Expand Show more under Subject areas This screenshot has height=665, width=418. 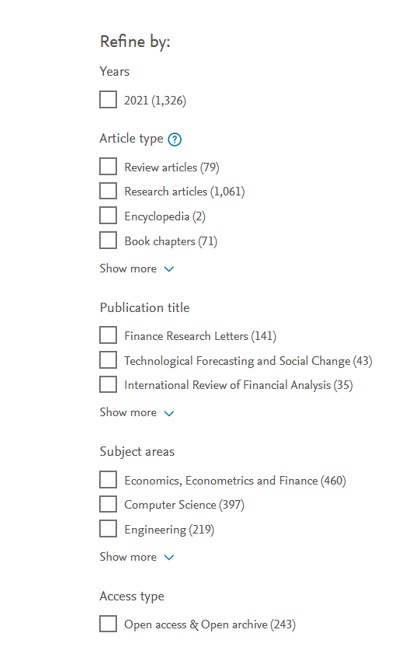point(137,557)
